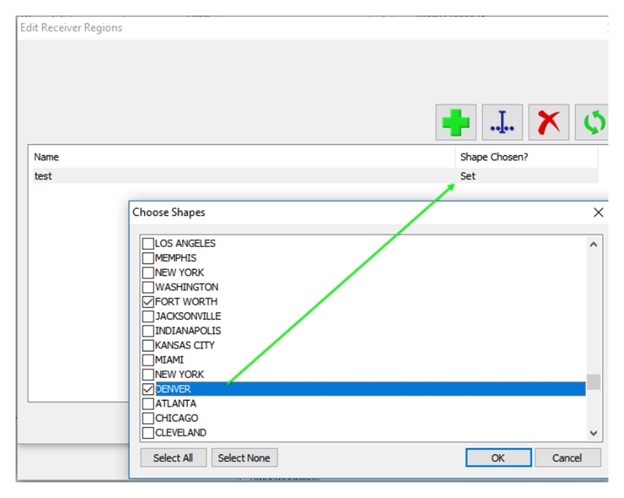
Task: Check the LOS ANGELES checkbox
Action: click(x=148, y=243)
